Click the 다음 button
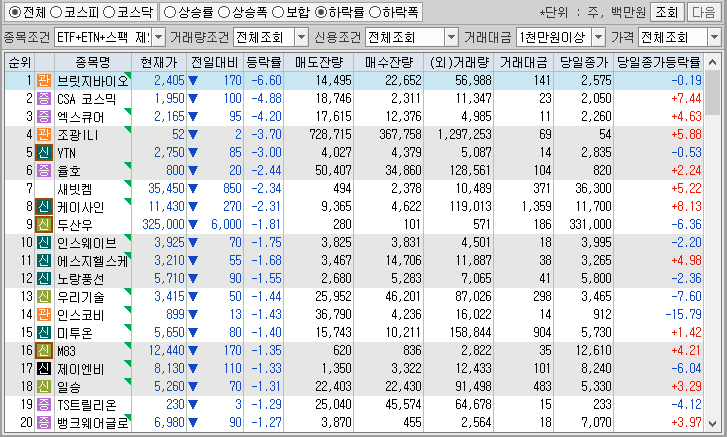This screenshot has width=727, height=437. pos(703,13)
